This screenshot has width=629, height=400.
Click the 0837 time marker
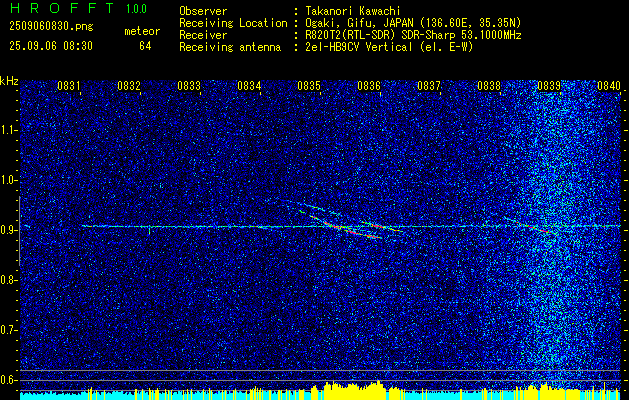click(429, 86)
